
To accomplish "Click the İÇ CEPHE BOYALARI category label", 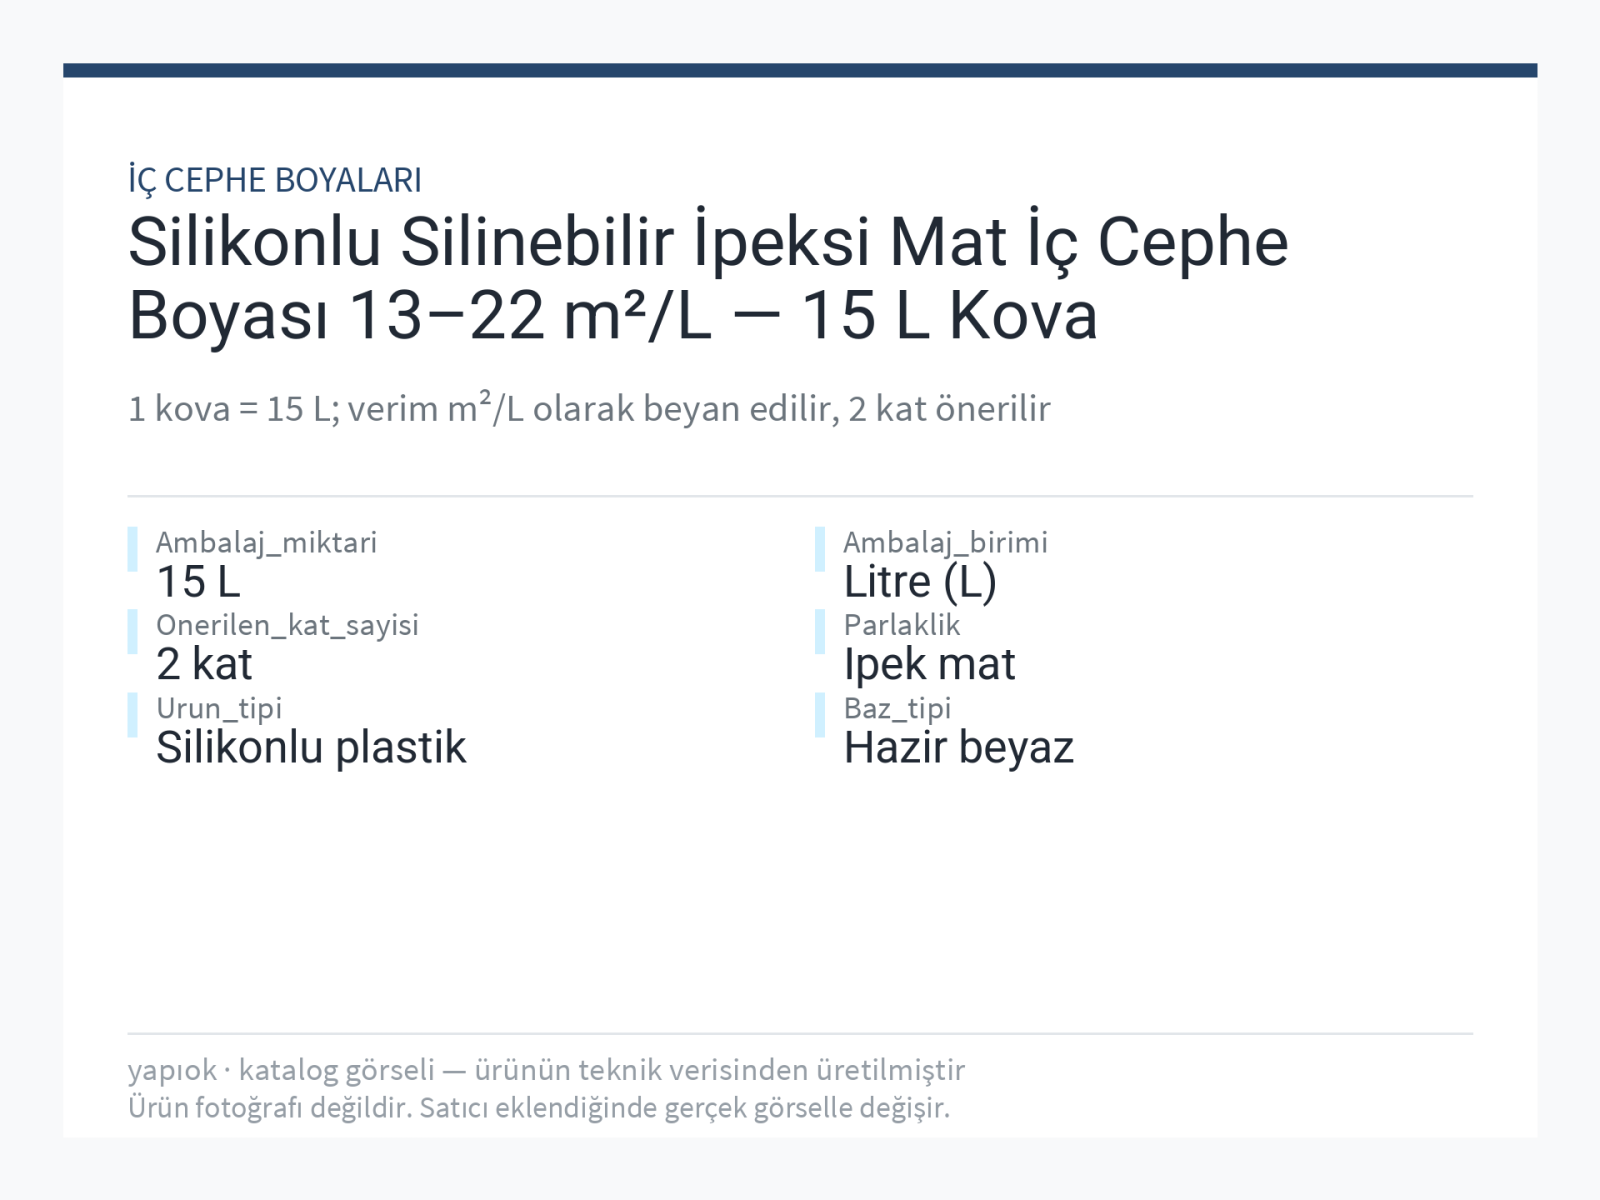I will coord(275,180).
